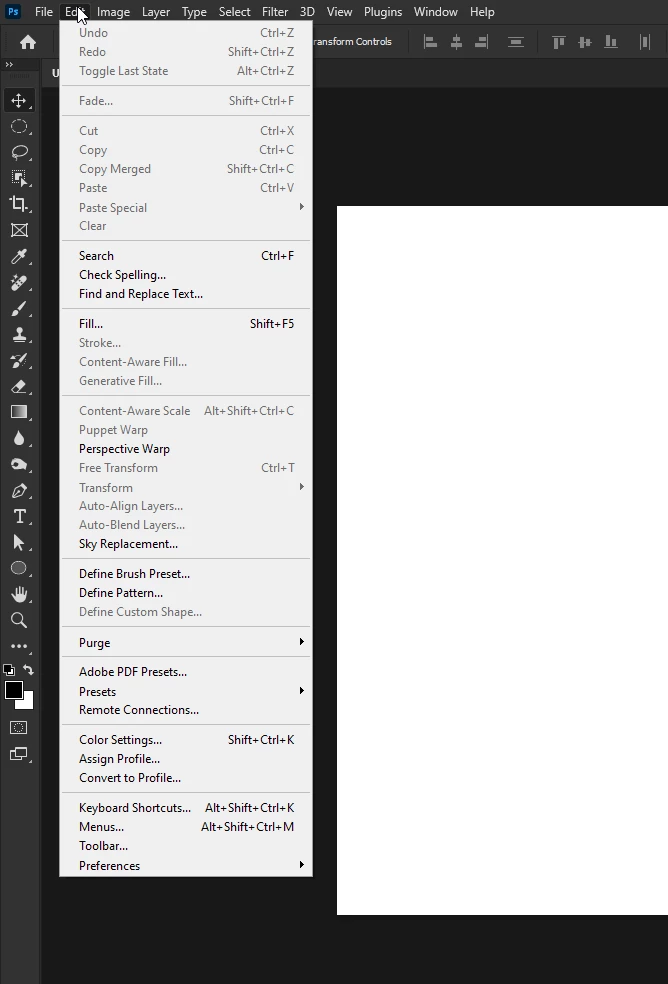Image resolution: width=668 pixels, height=984 pixels.
Task: Select the Sponge tool
Action: (x=19, y=464)
